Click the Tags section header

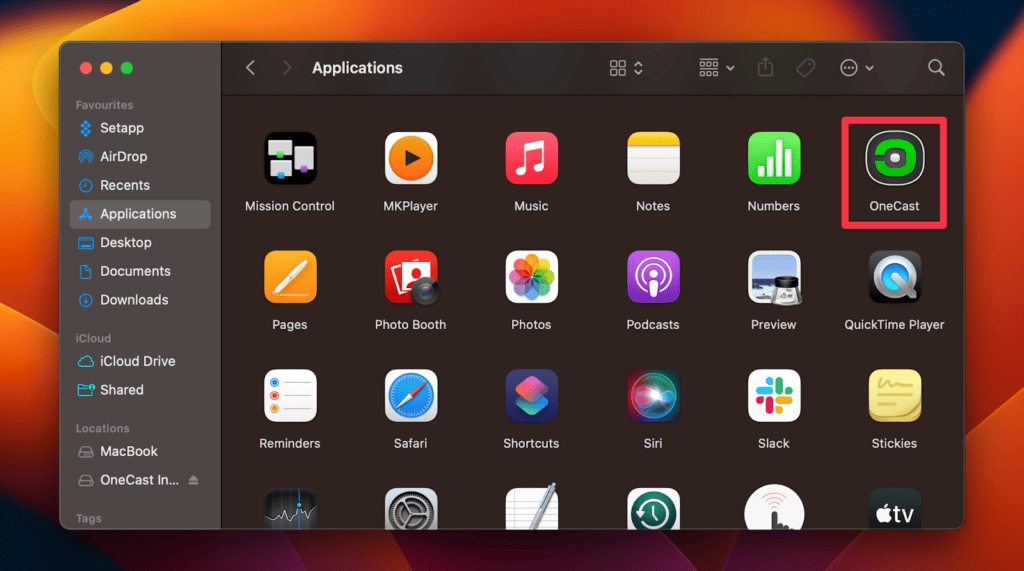pos(88,519)
